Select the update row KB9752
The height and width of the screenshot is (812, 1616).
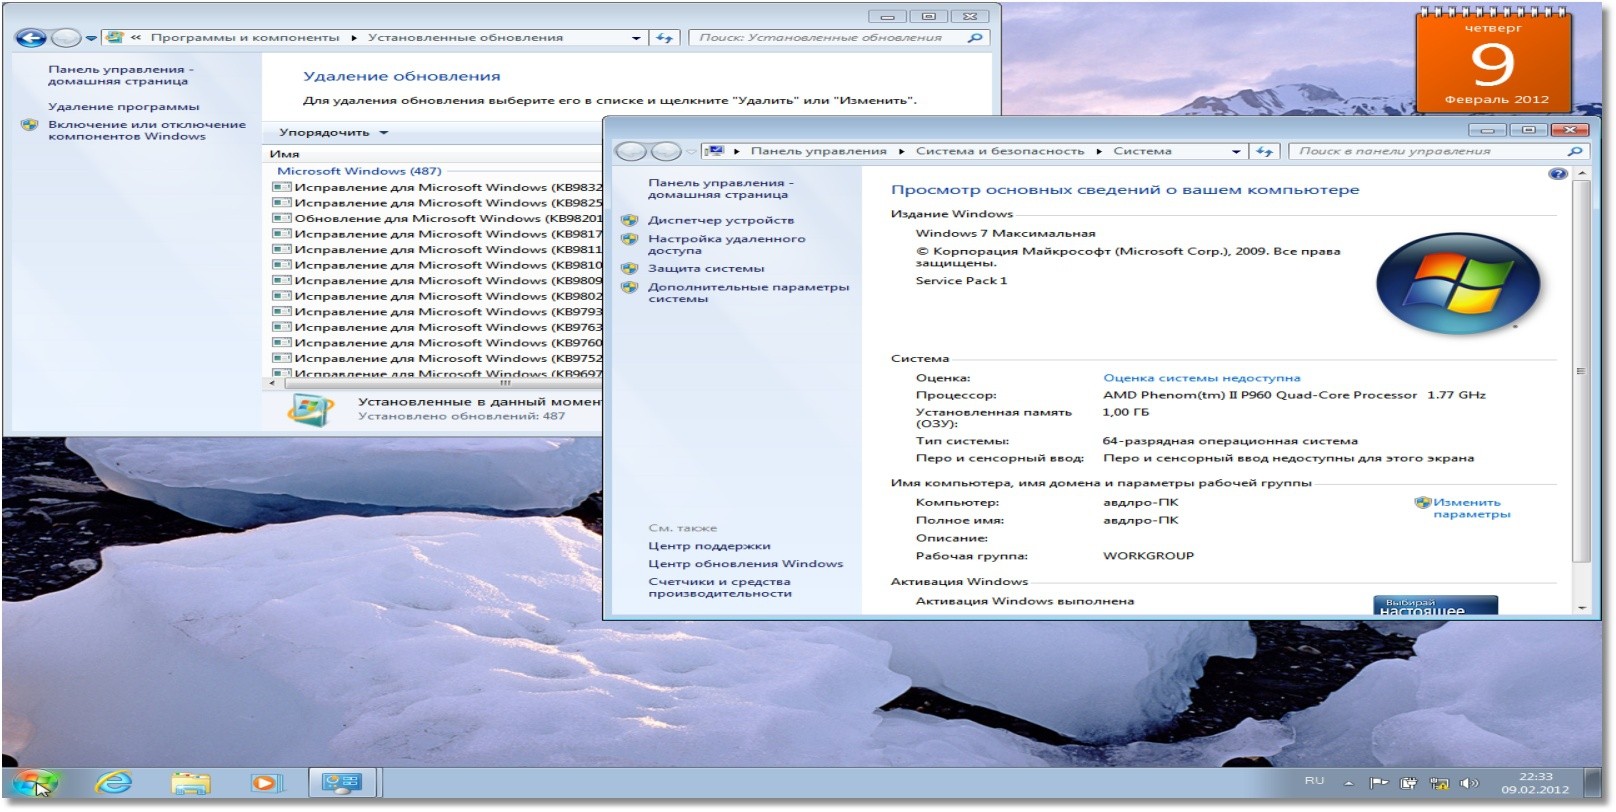(438, 359)
